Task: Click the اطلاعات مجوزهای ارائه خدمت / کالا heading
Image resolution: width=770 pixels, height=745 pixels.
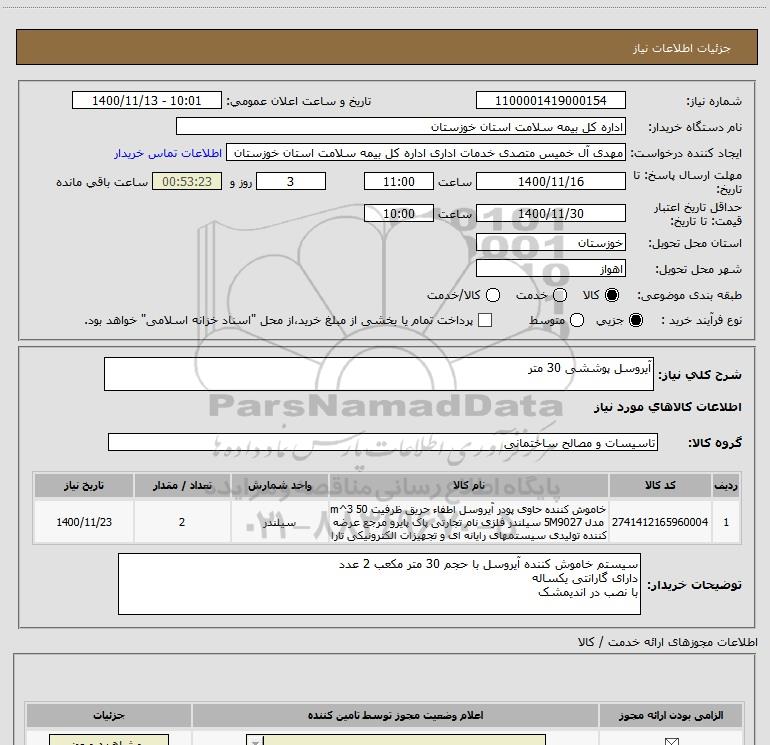Action: (667, 642)
